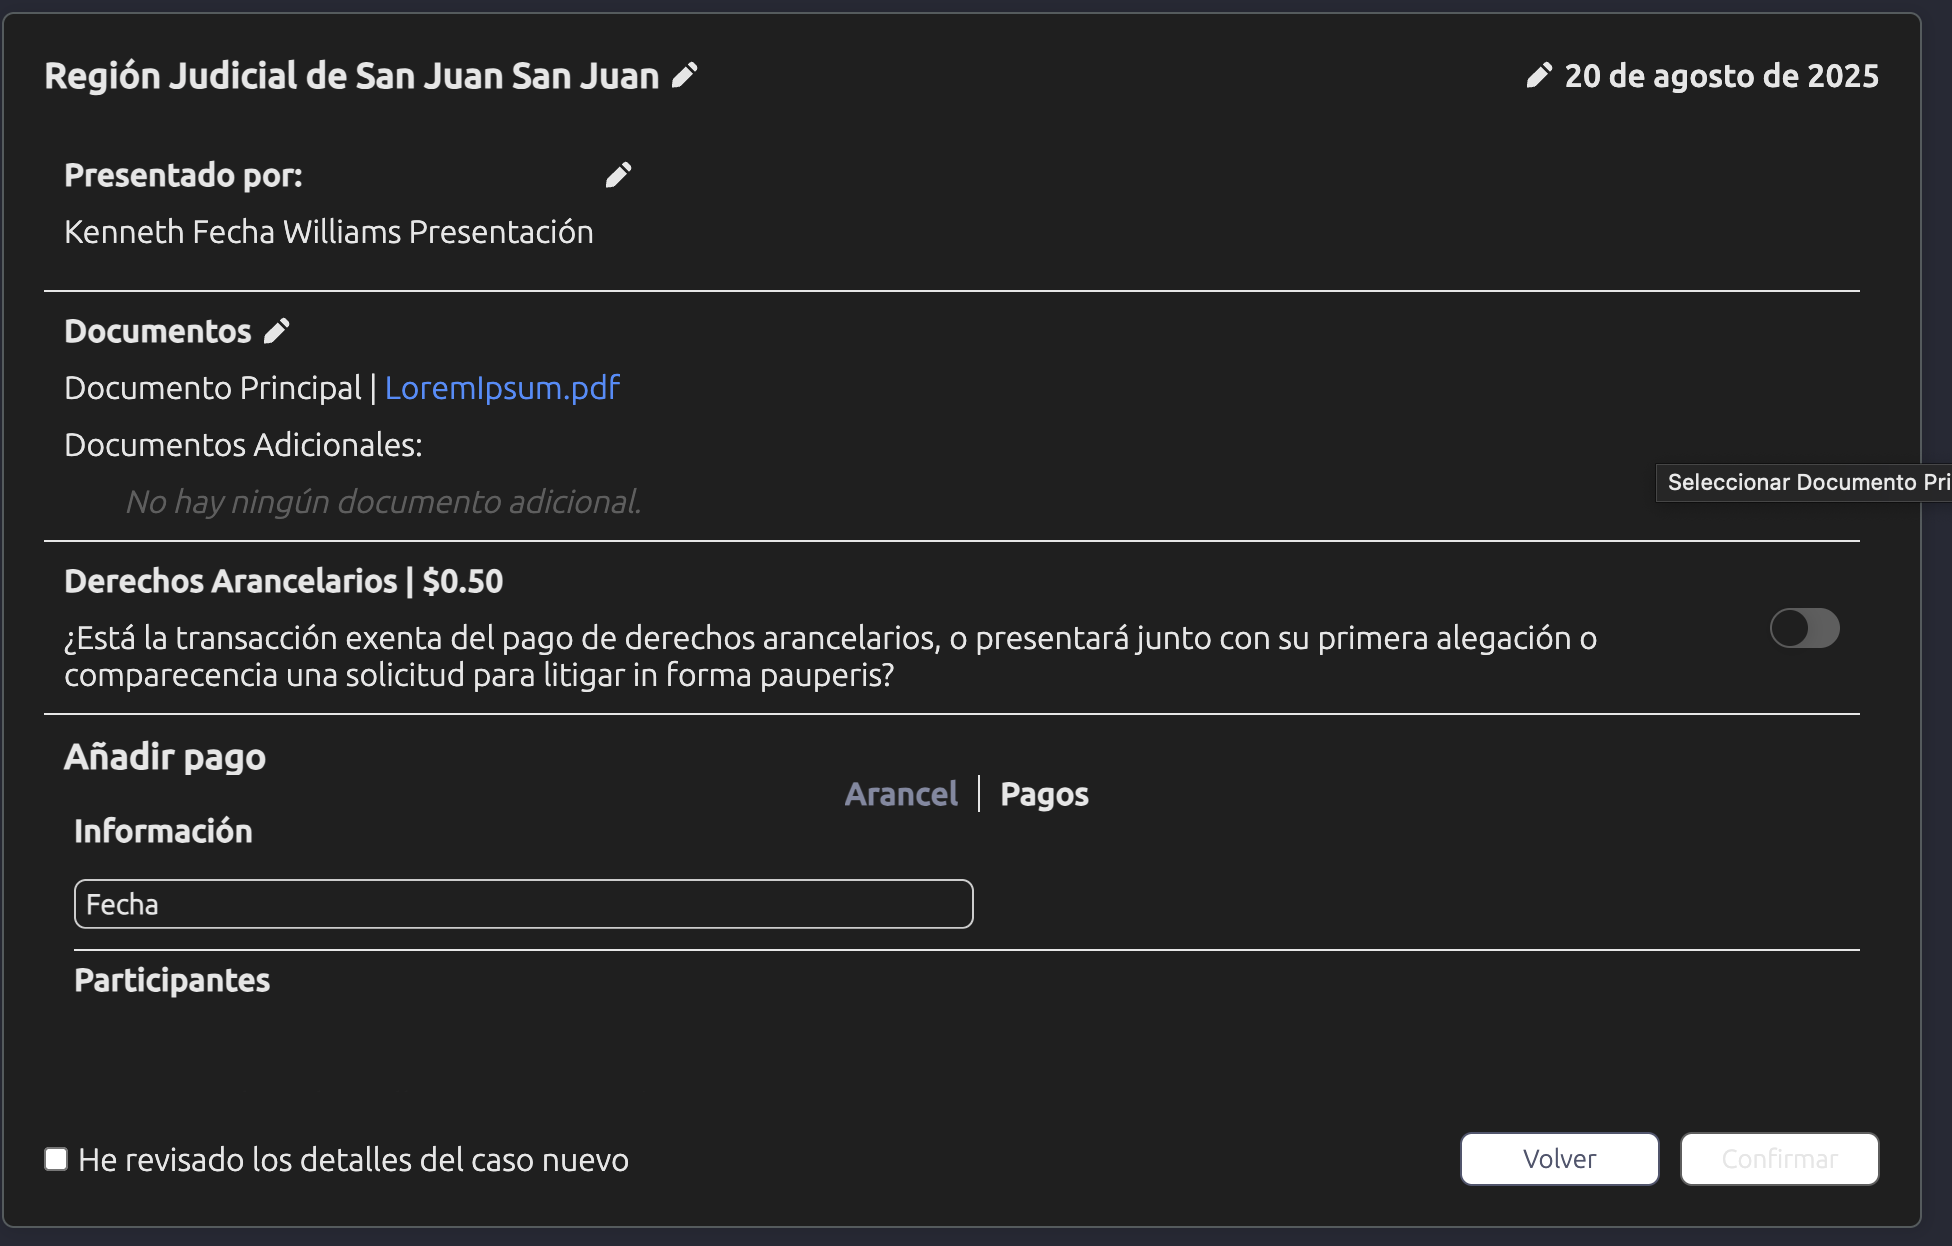
Task: Open the LoremIpsum.pdf document link
Action: [502, 388]
